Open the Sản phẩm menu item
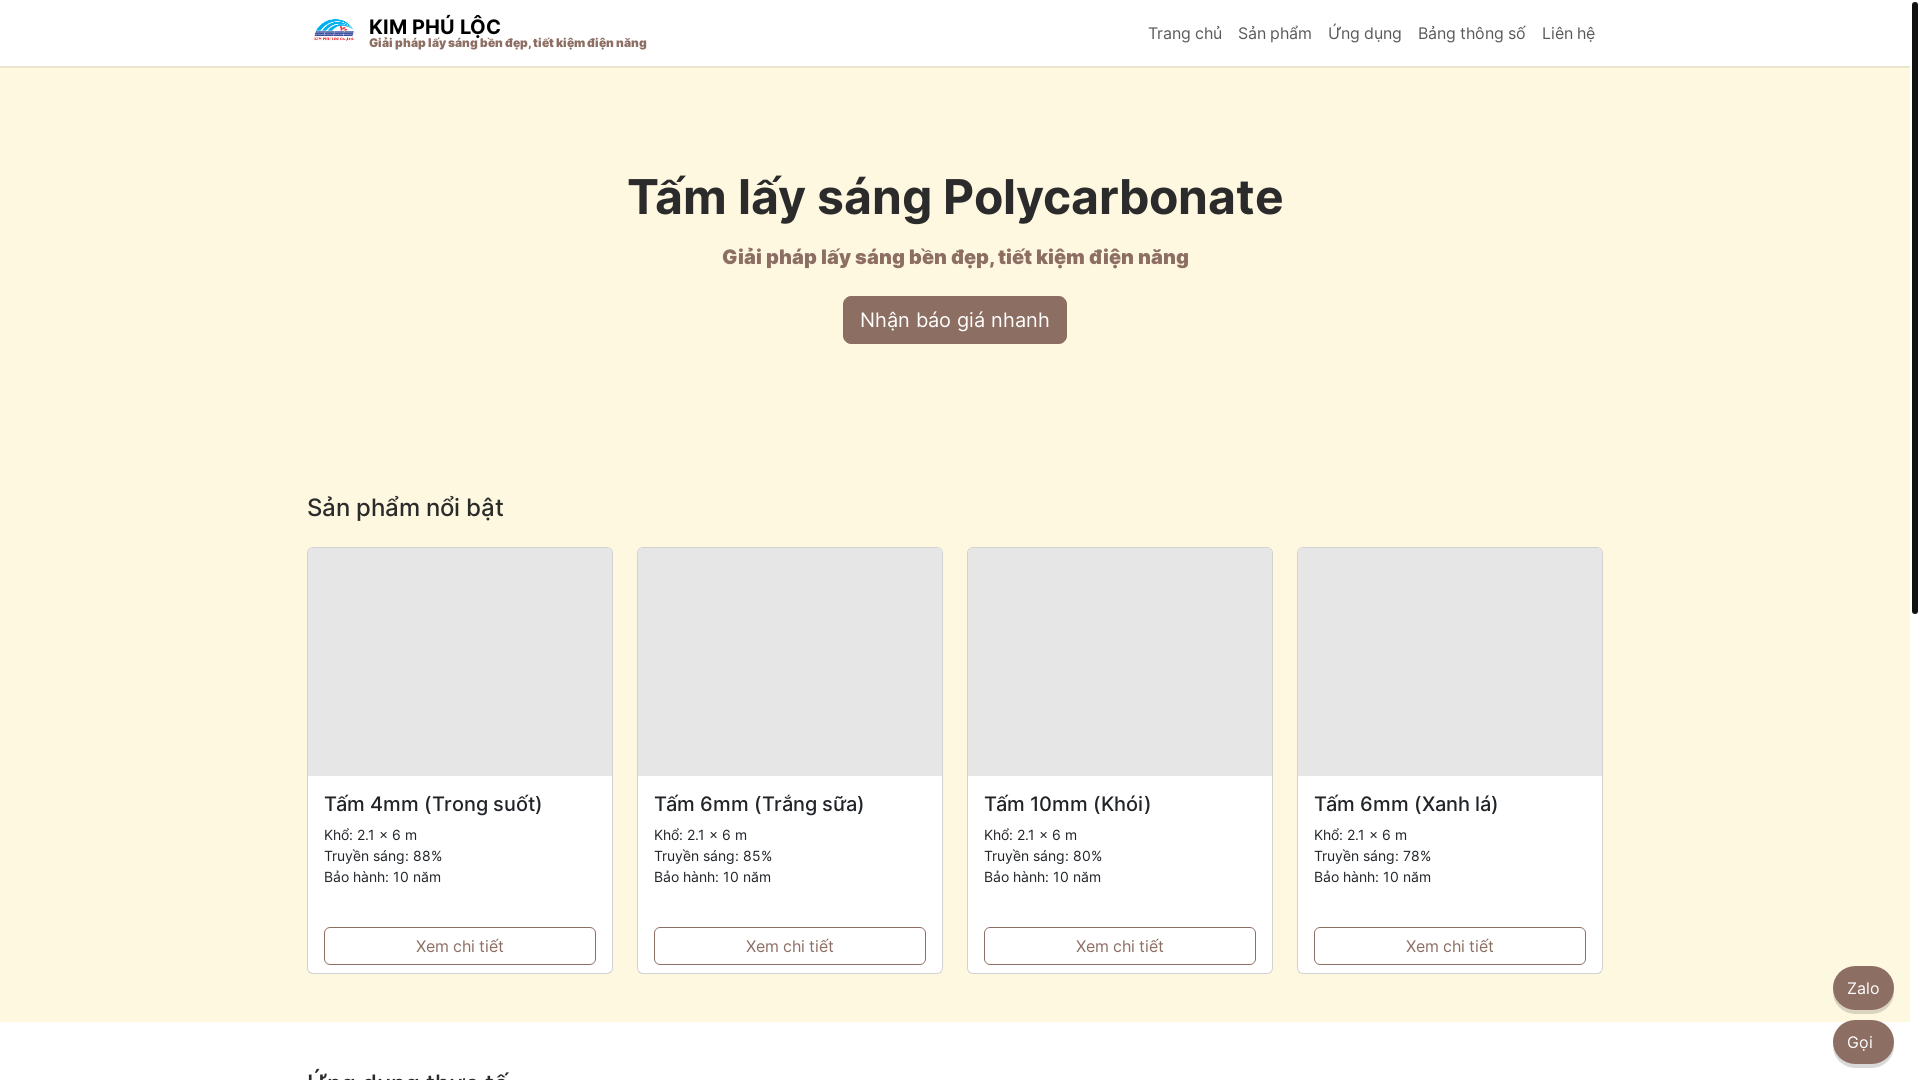 [x=1275, y=33]
